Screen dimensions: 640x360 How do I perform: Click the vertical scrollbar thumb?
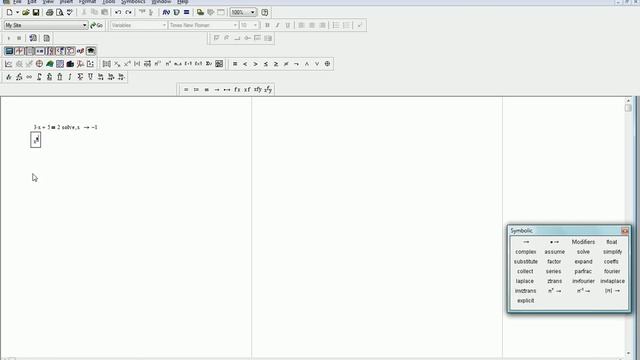pos(628,107)
